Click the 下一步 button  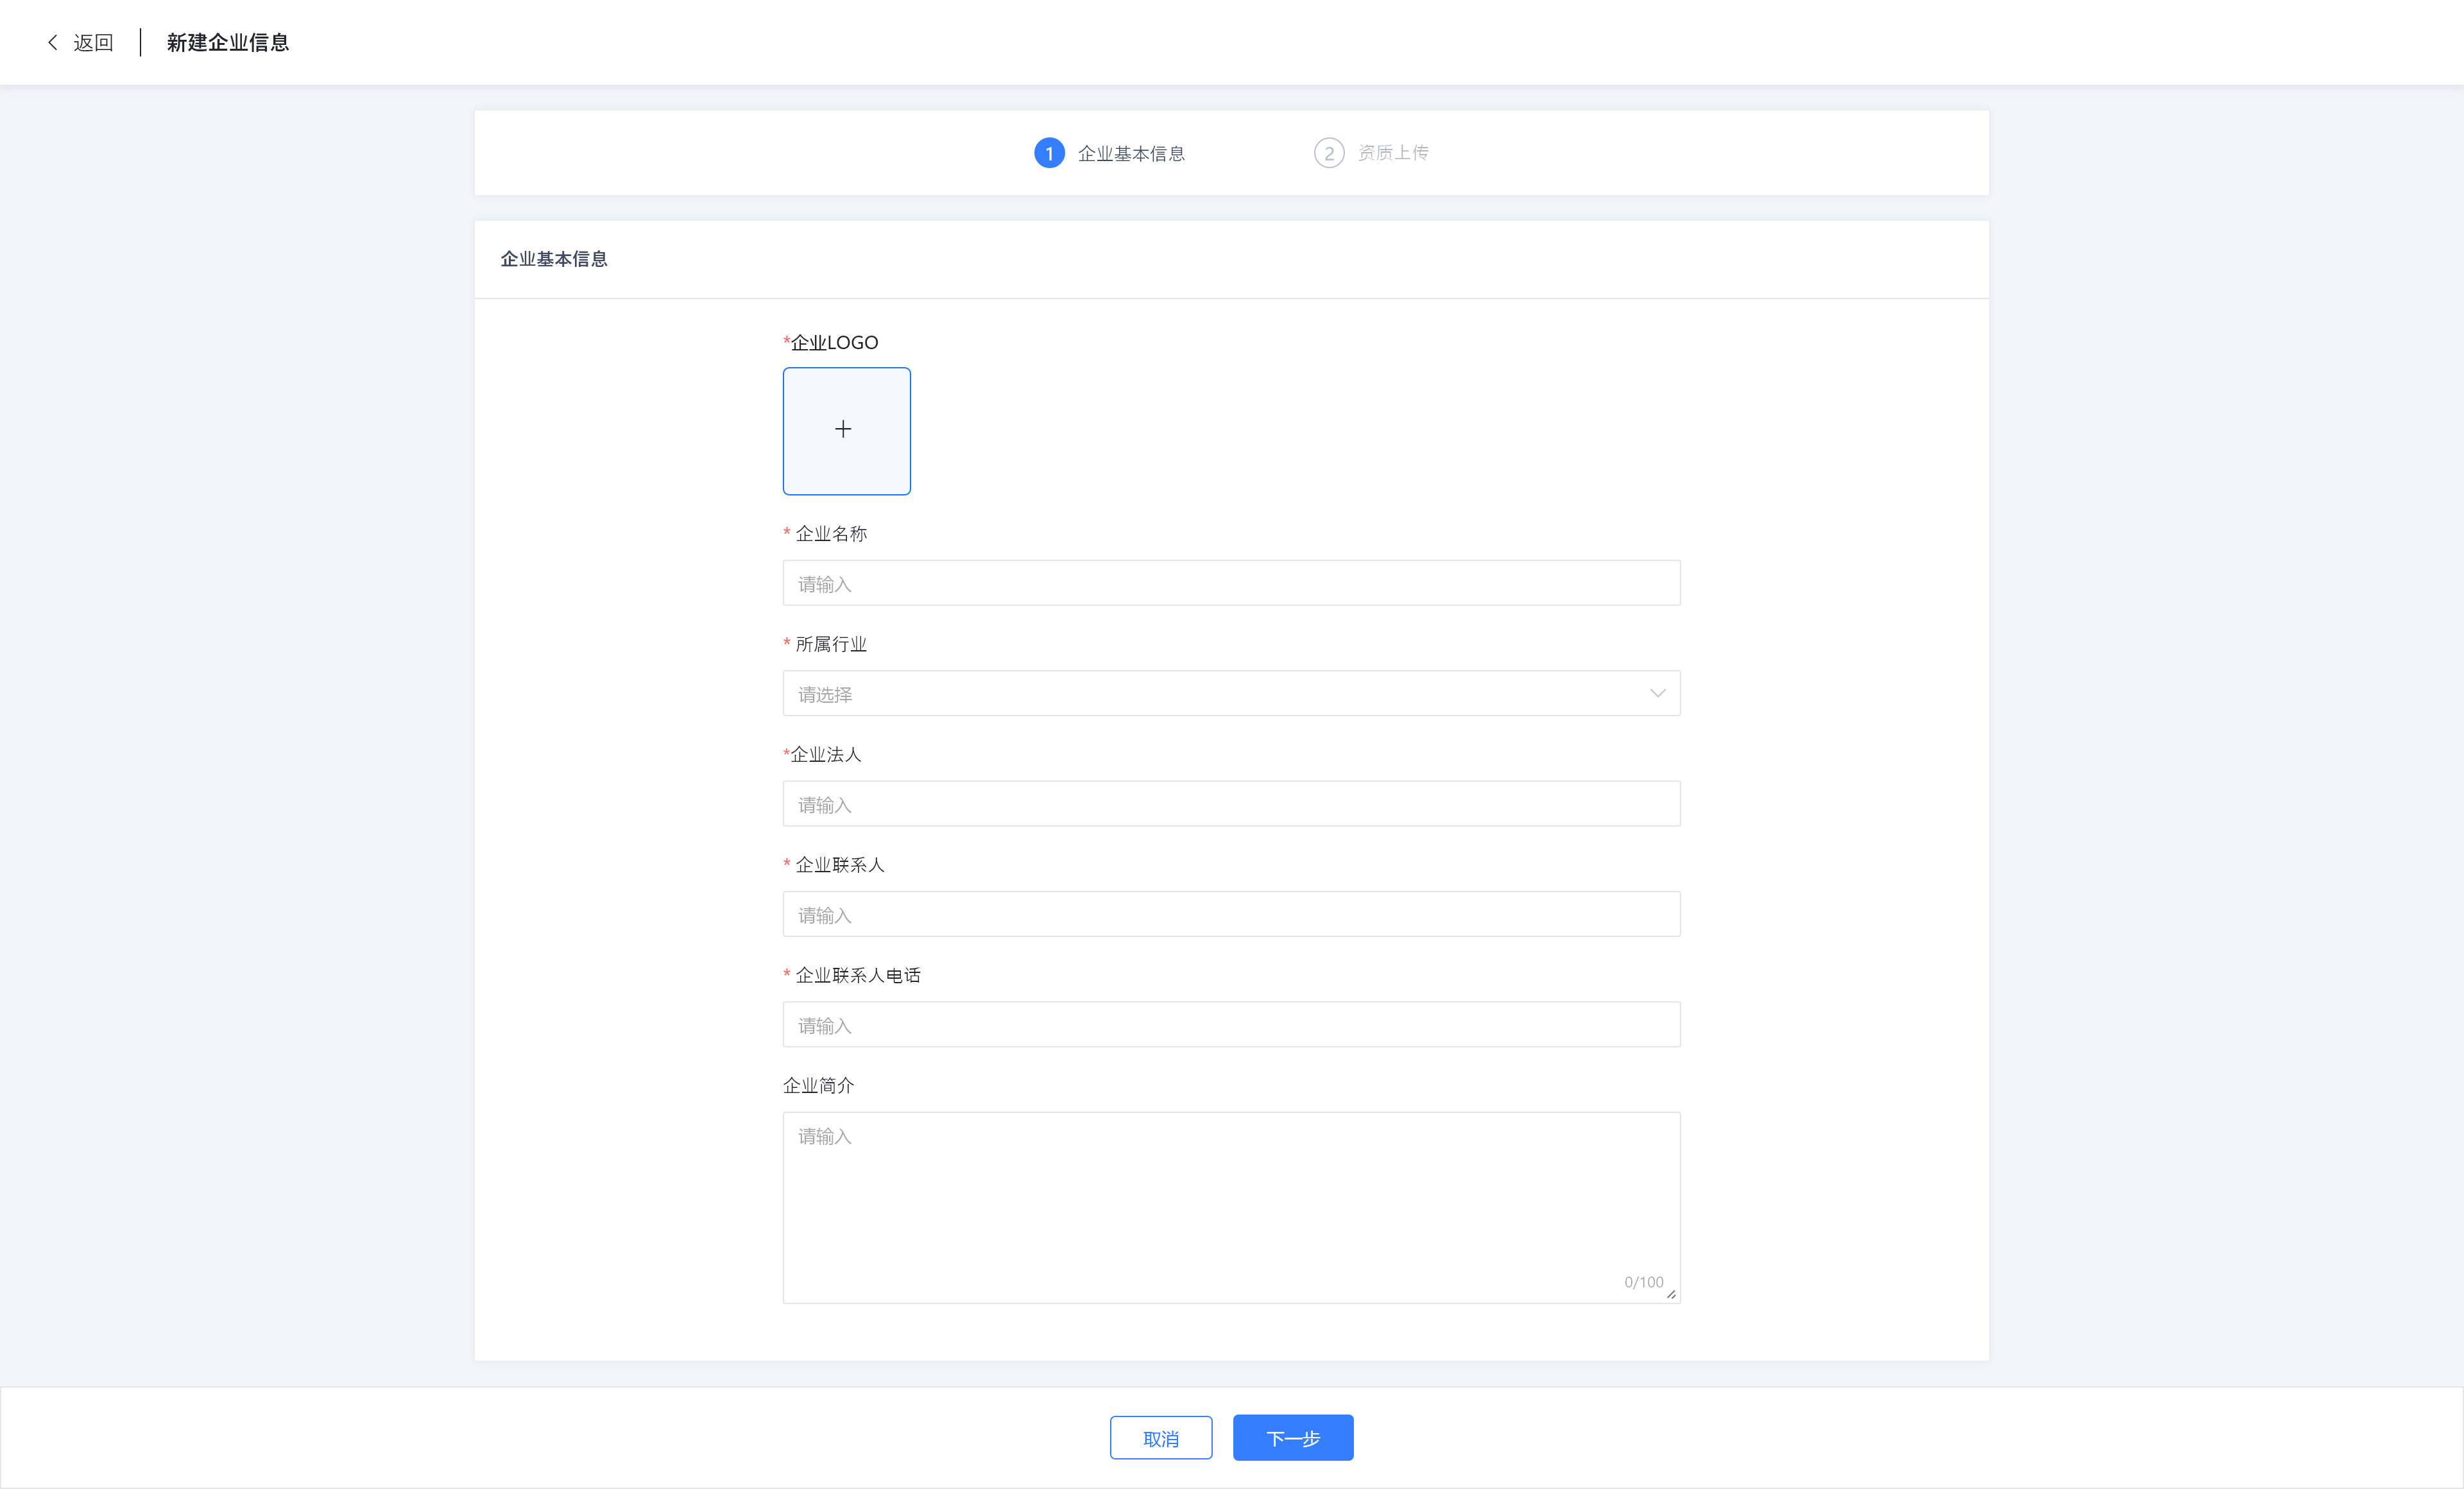[x=1293, y=1438]
